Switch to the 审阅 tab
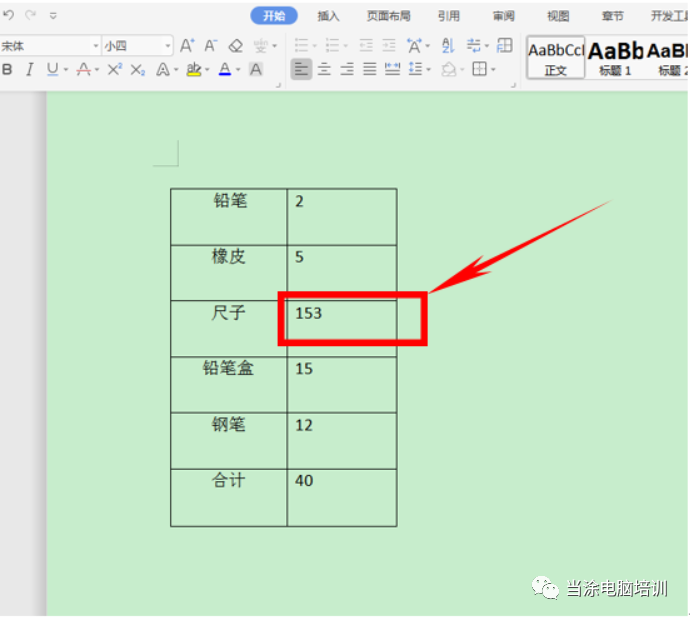Viewport: 690px width, 620px height. (x=503, y=16)
